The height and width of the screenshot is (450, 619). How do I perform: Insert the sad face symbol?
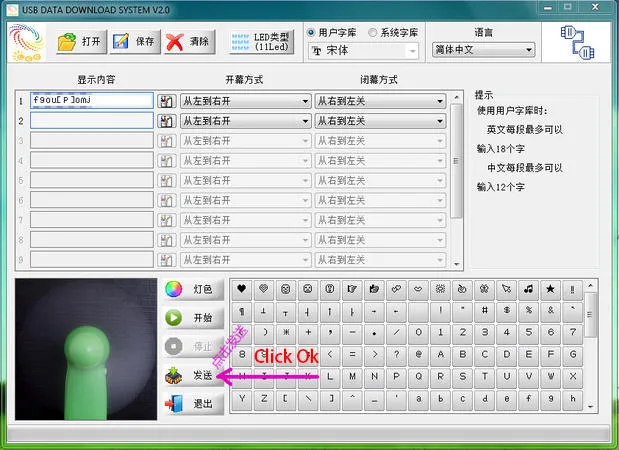308,289
